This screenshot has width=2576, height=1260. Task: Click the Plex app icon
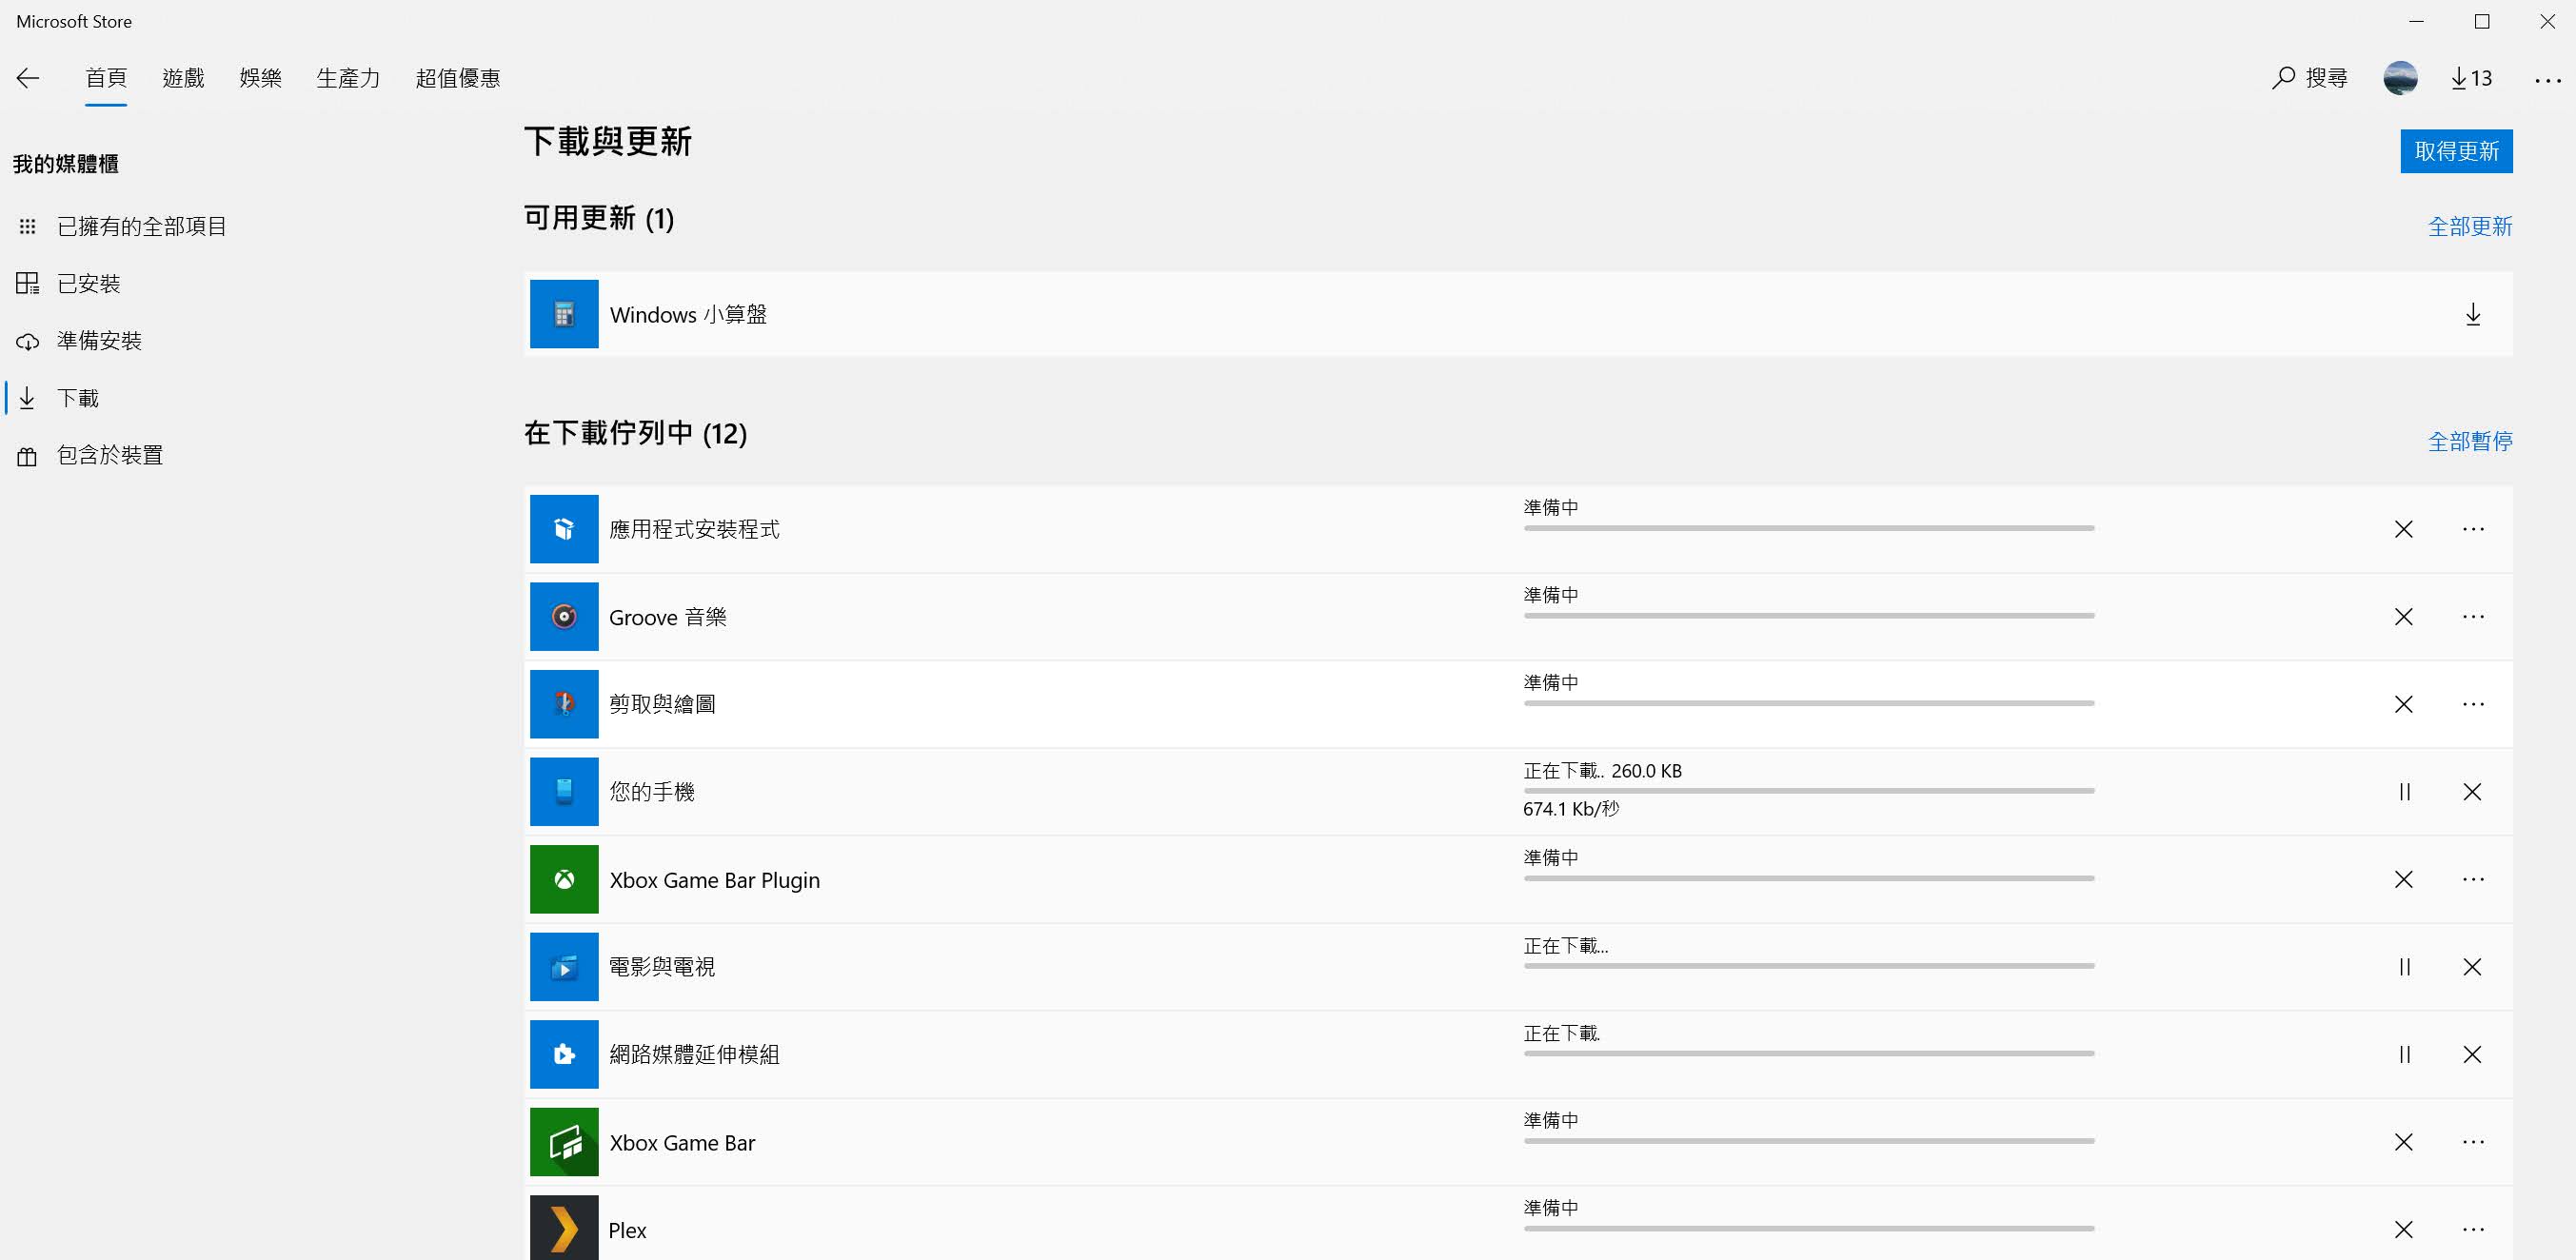click(564, 1228)
